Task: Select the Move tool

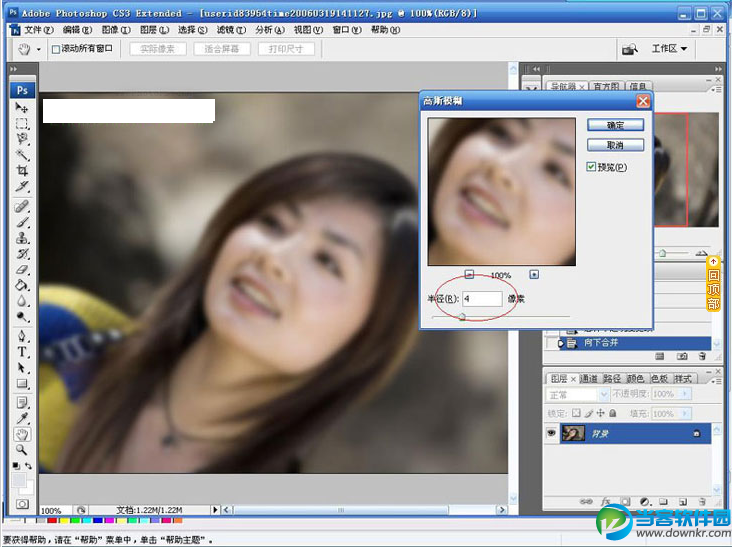Action: click(22, 107)
